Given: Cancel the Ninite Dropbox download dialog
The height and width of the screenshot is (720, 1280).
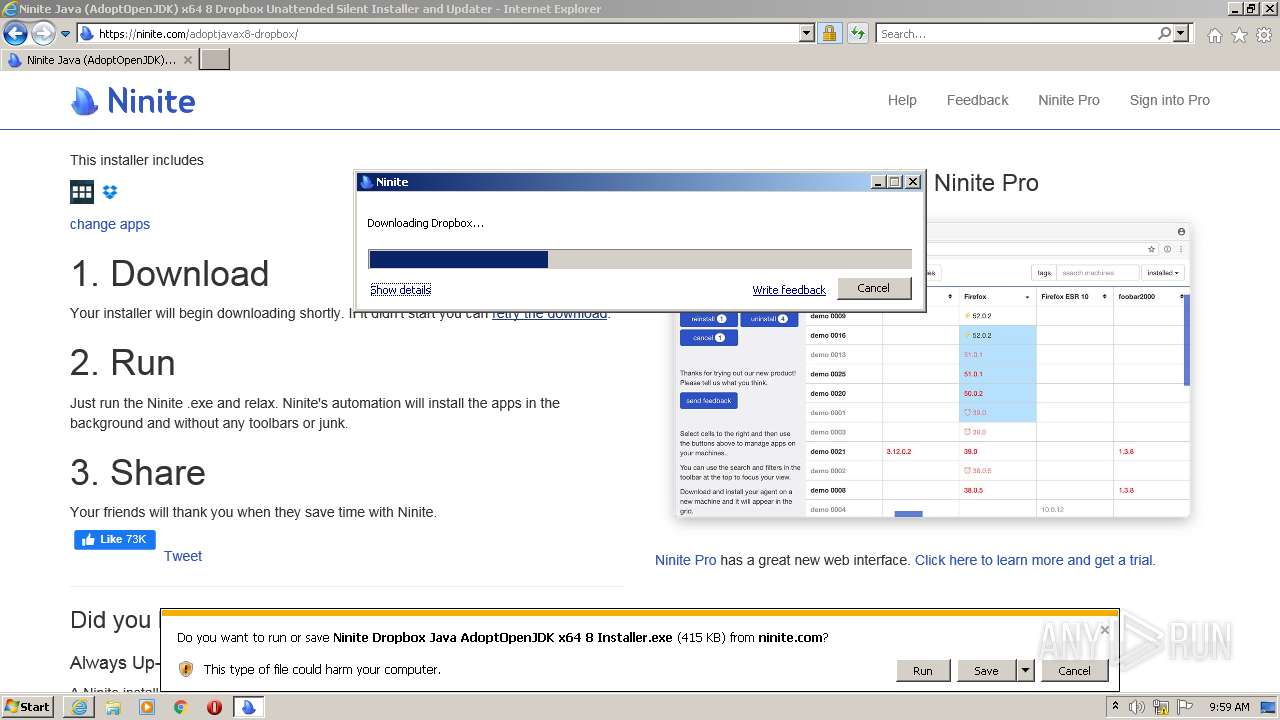Looking at the screenshot, I should (x=873, y=288).
